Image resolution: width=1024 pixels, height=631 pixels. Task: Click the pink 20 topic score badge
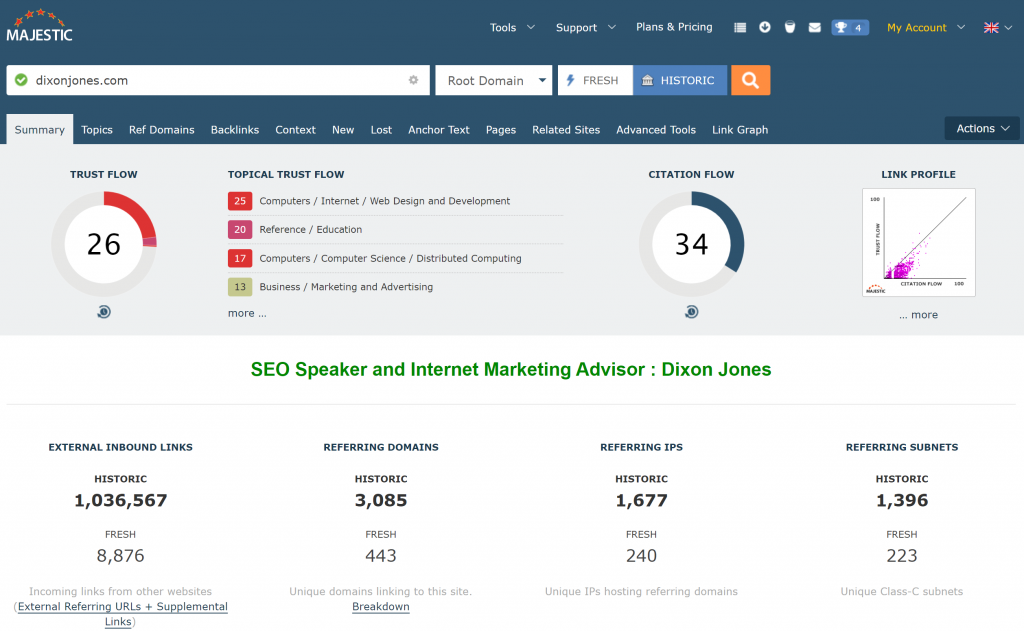(240, 229)
